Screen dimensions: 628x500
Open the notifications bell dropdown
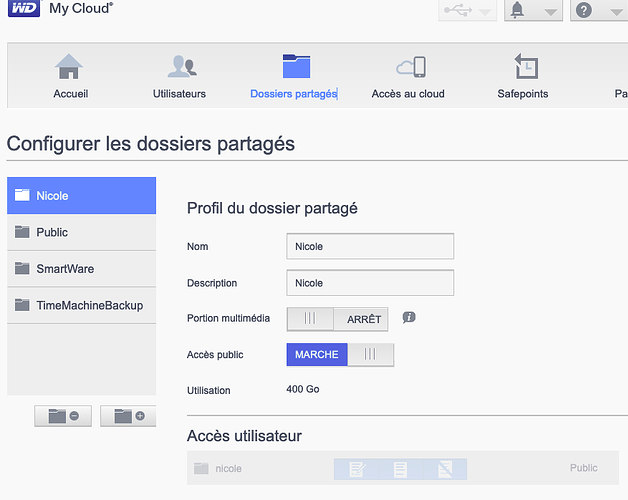533,10
